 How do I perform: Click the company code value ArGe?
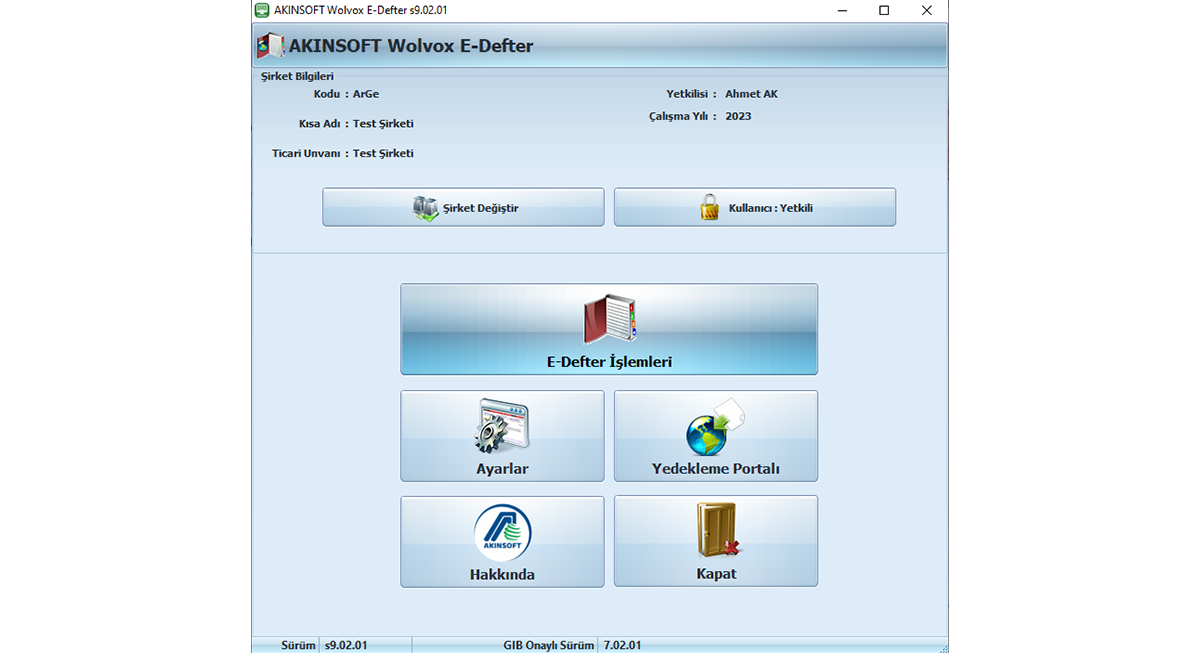click(366, 94)
